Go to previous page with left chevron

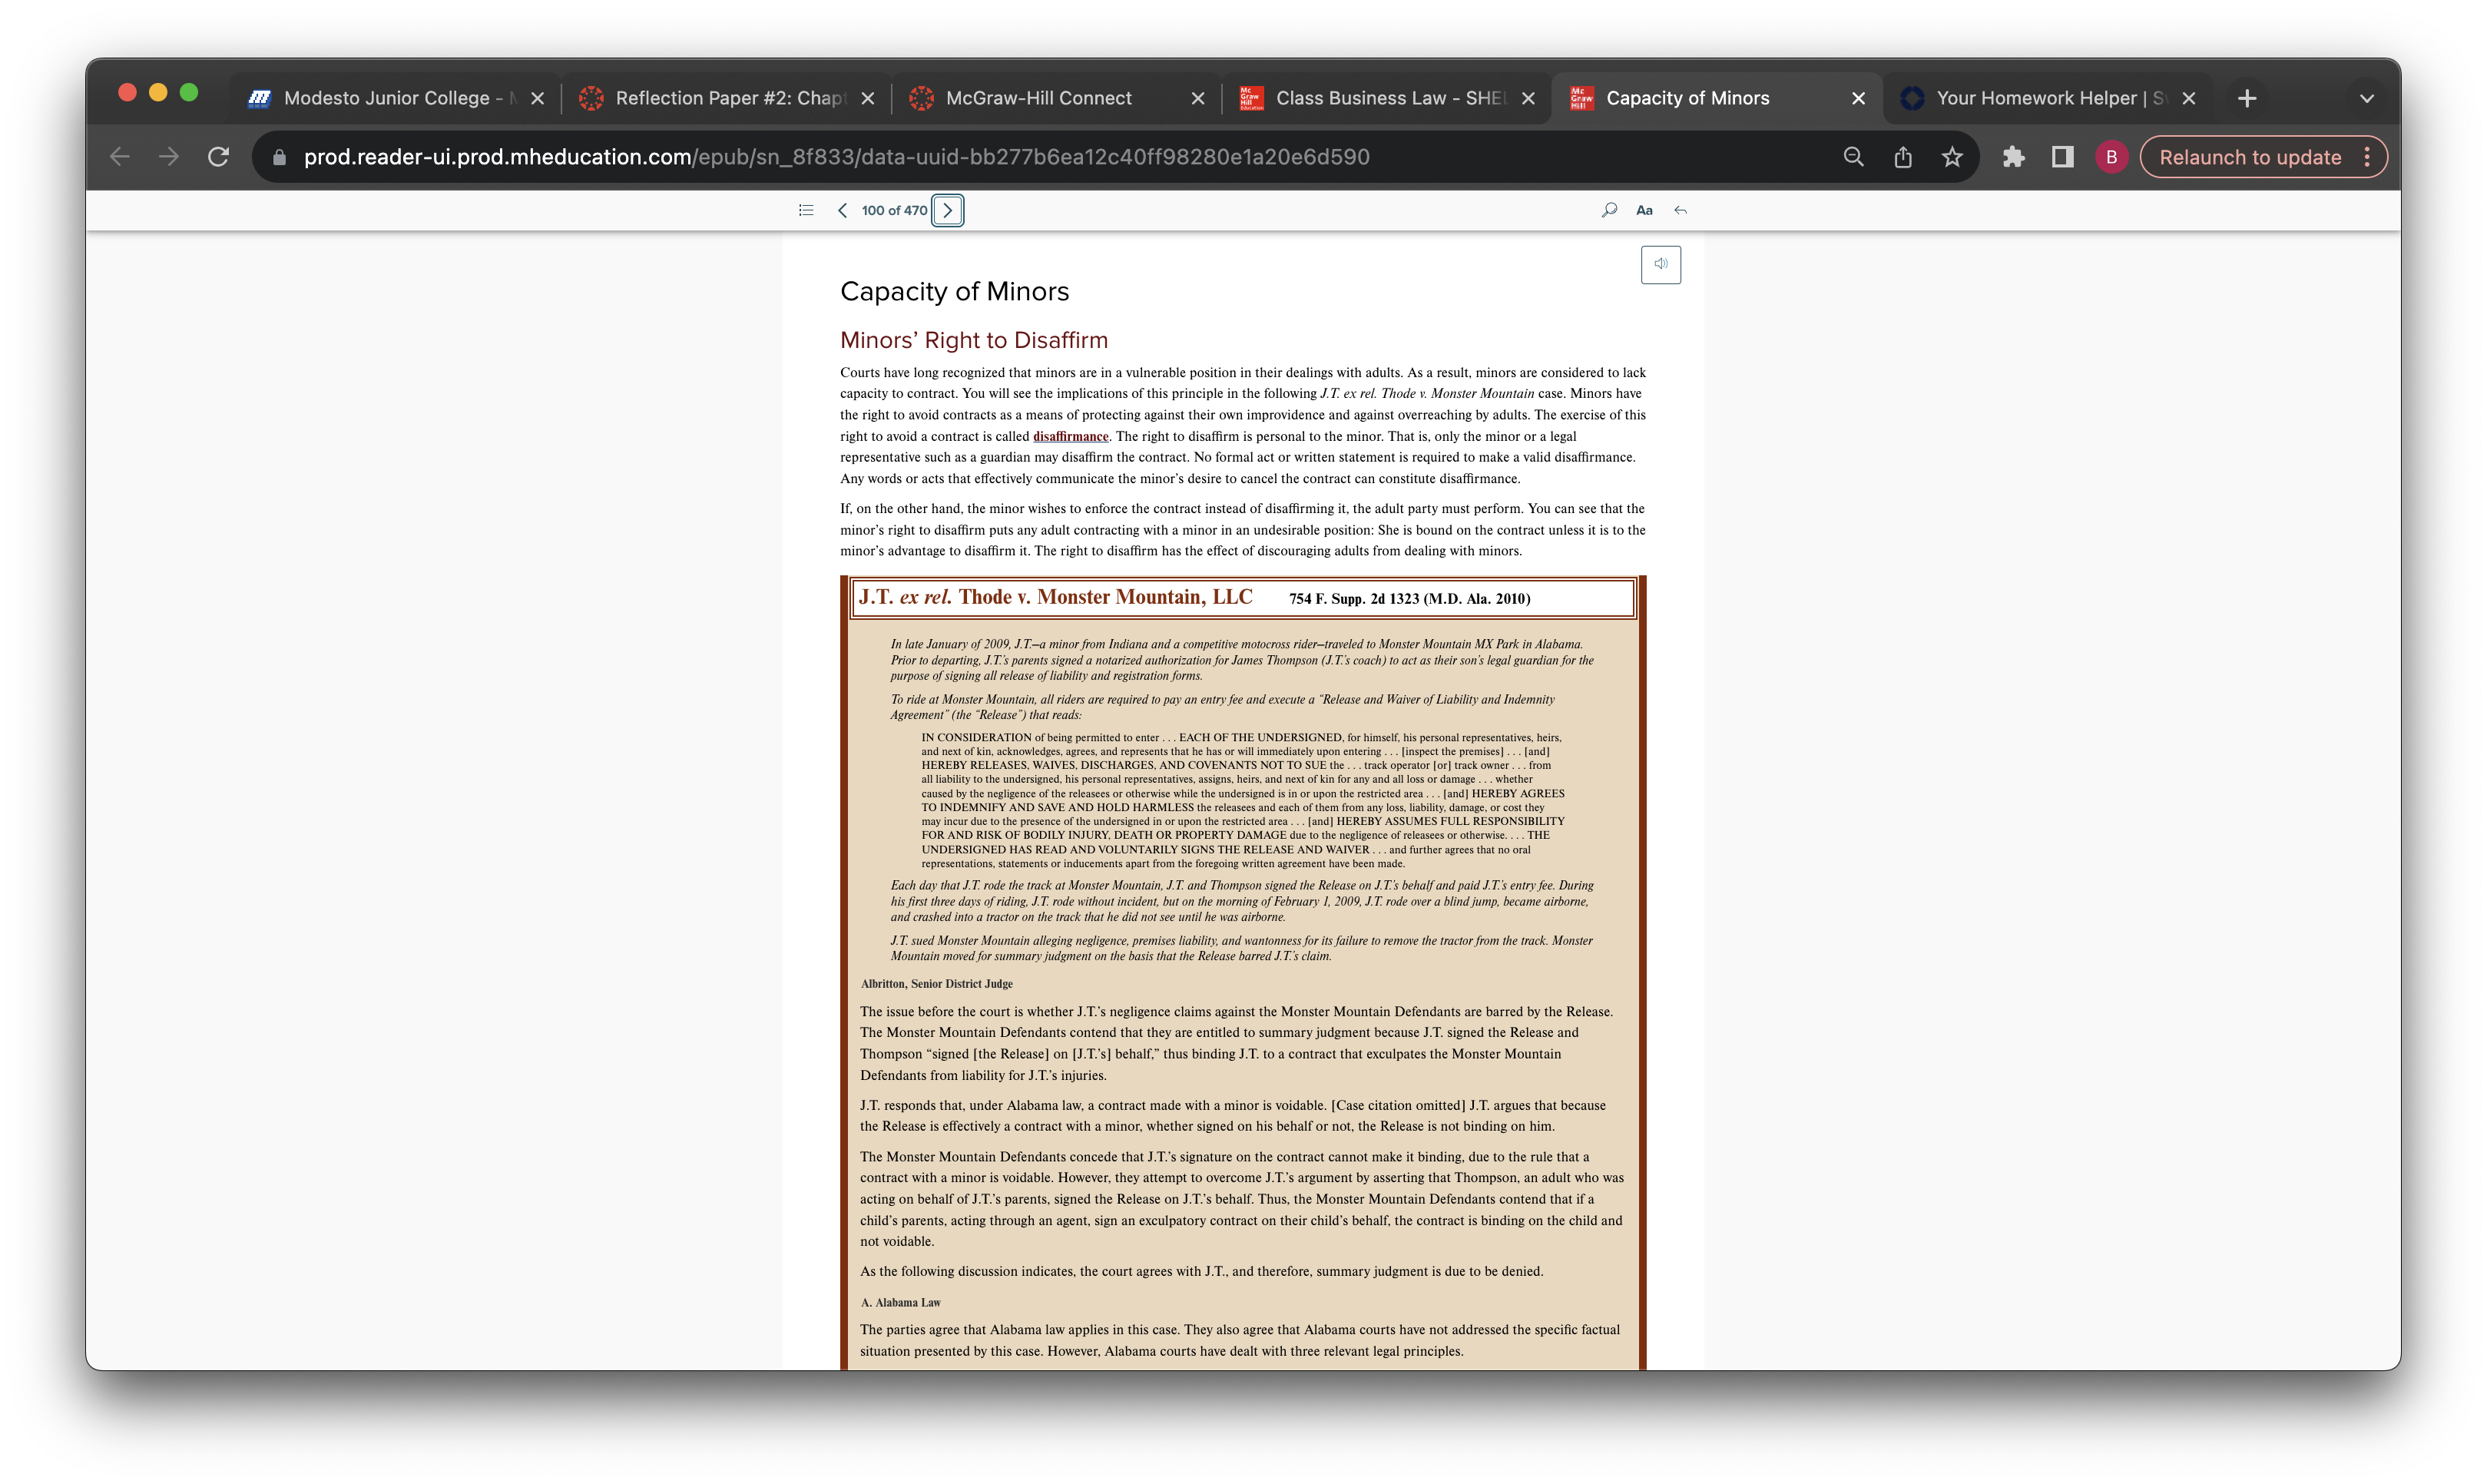(x=843, y=210)
